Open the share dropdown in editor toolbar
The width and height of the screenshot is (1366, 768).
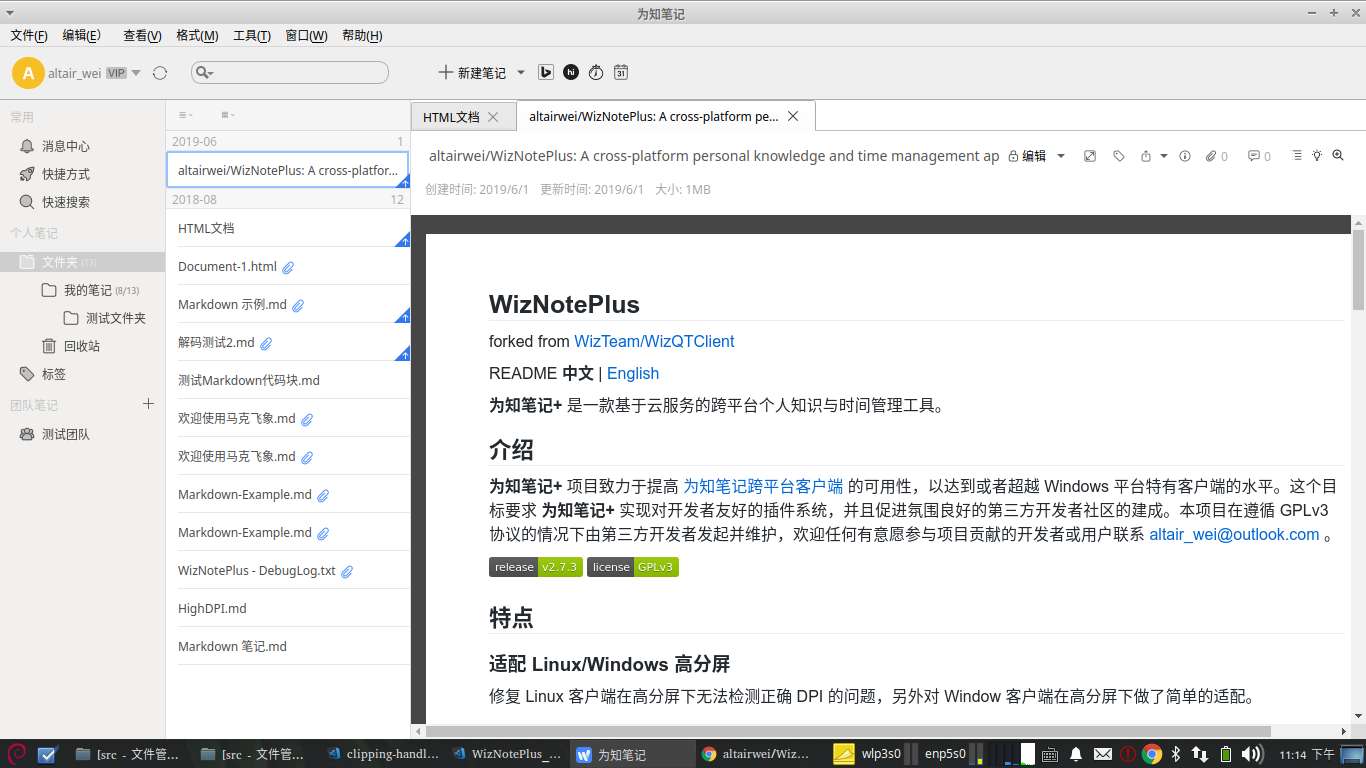coord(1146,156)
